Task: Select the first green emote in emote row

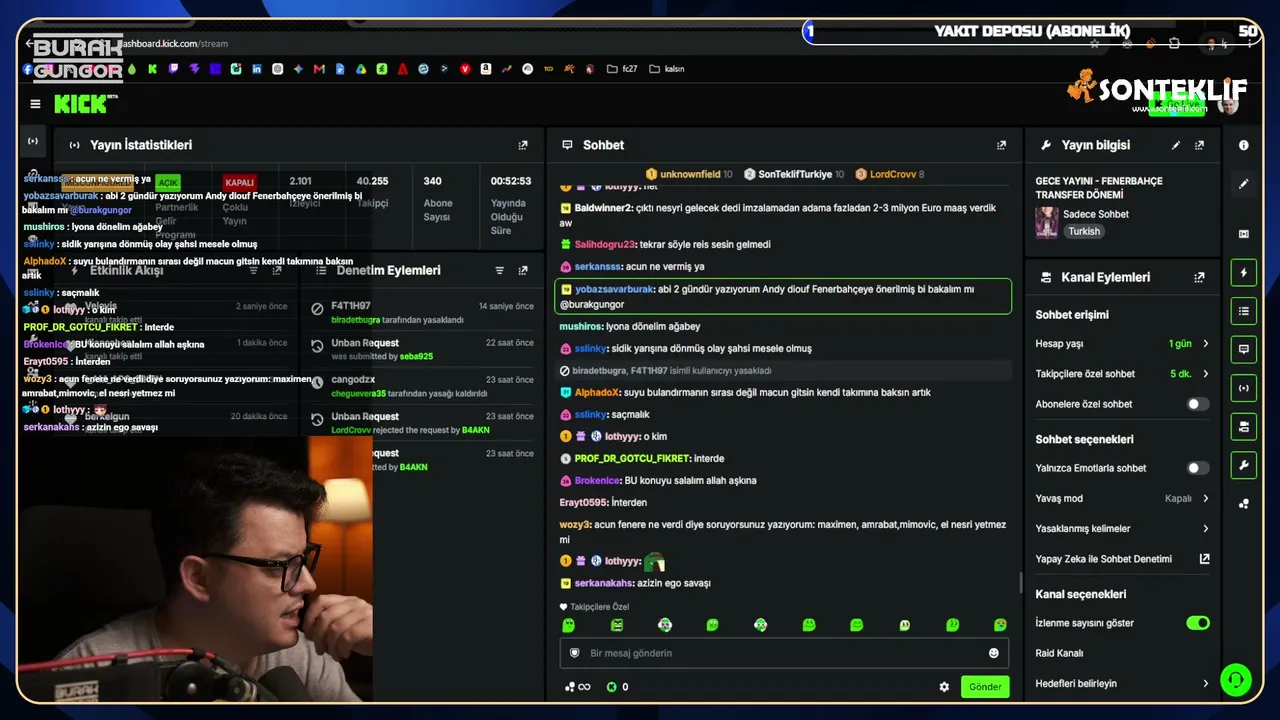Action: 569,625
